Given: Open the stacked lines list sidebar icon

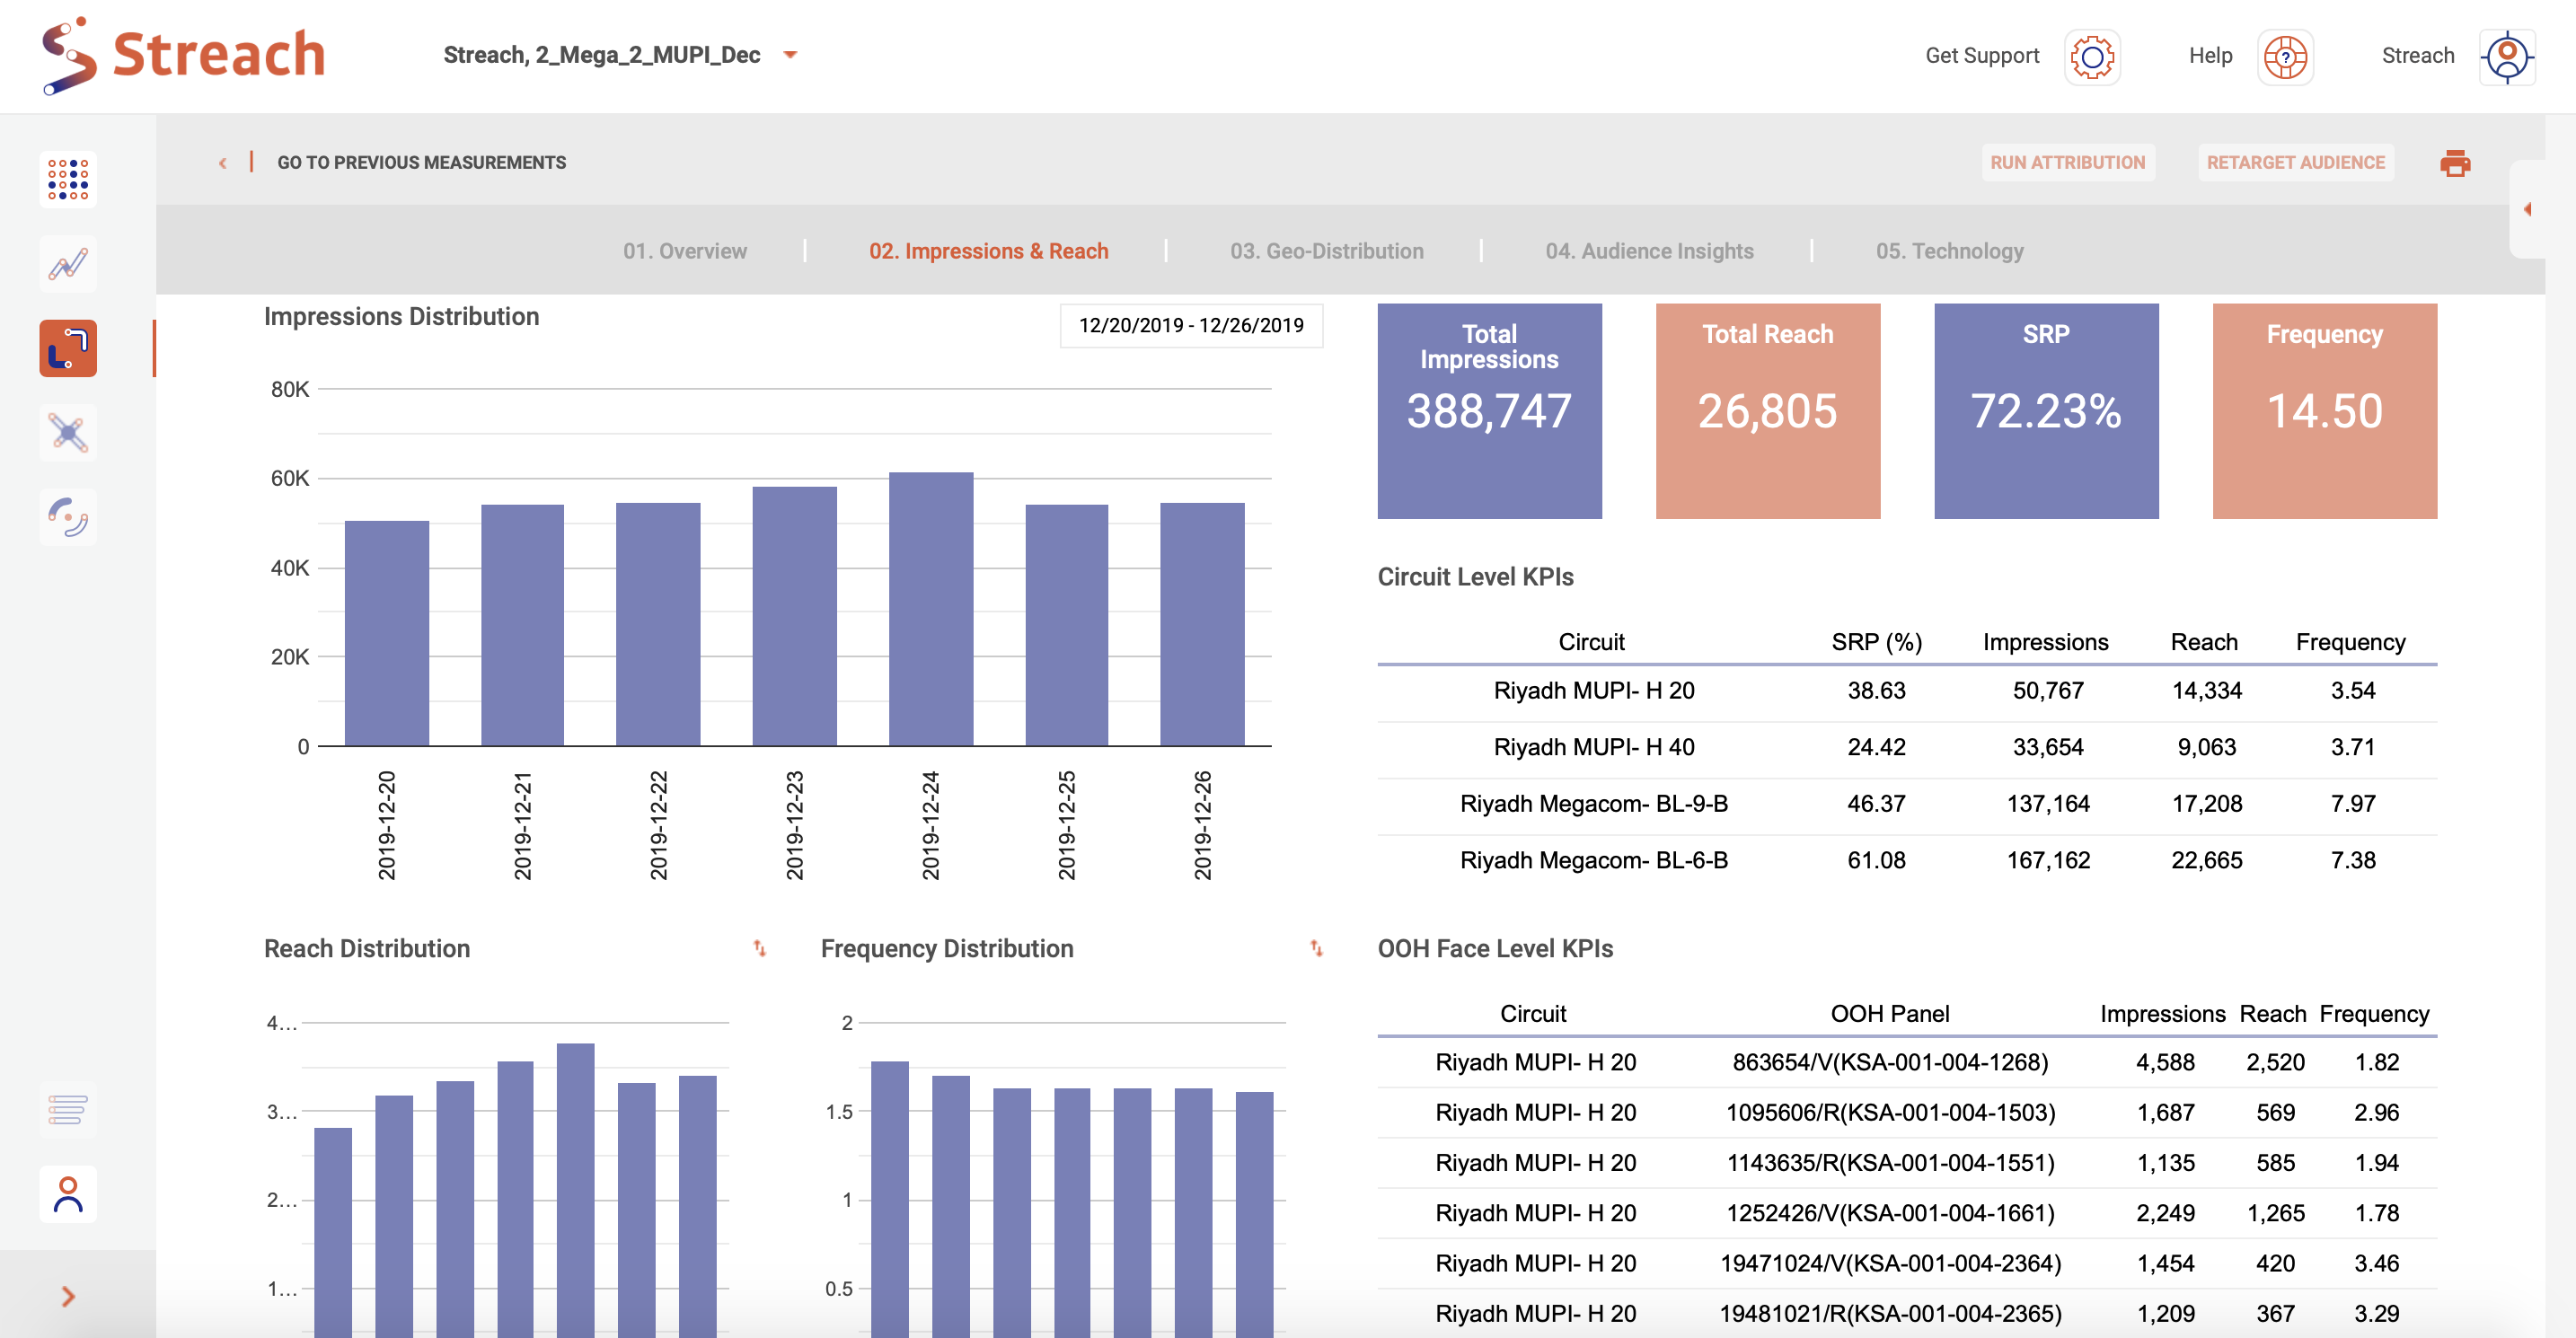Looking at the screenshot, I should tap(68, 1109).
